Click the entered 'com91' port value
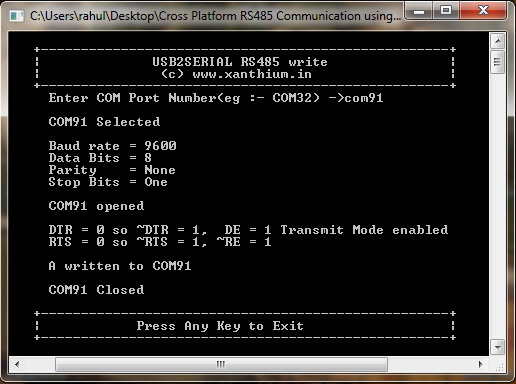The height and width of the screenshot is (384, 516). (364, 98)
